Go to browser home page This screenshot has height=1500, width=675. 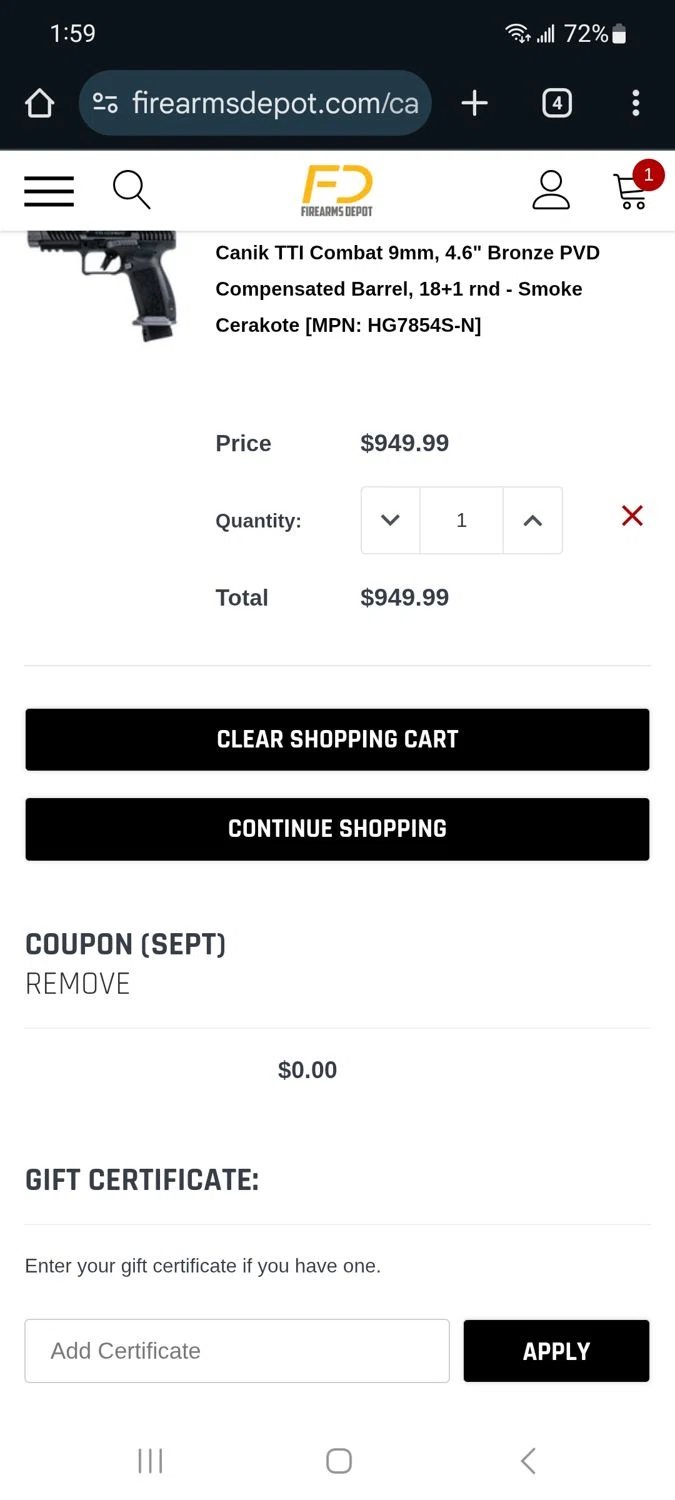point(39,103)
